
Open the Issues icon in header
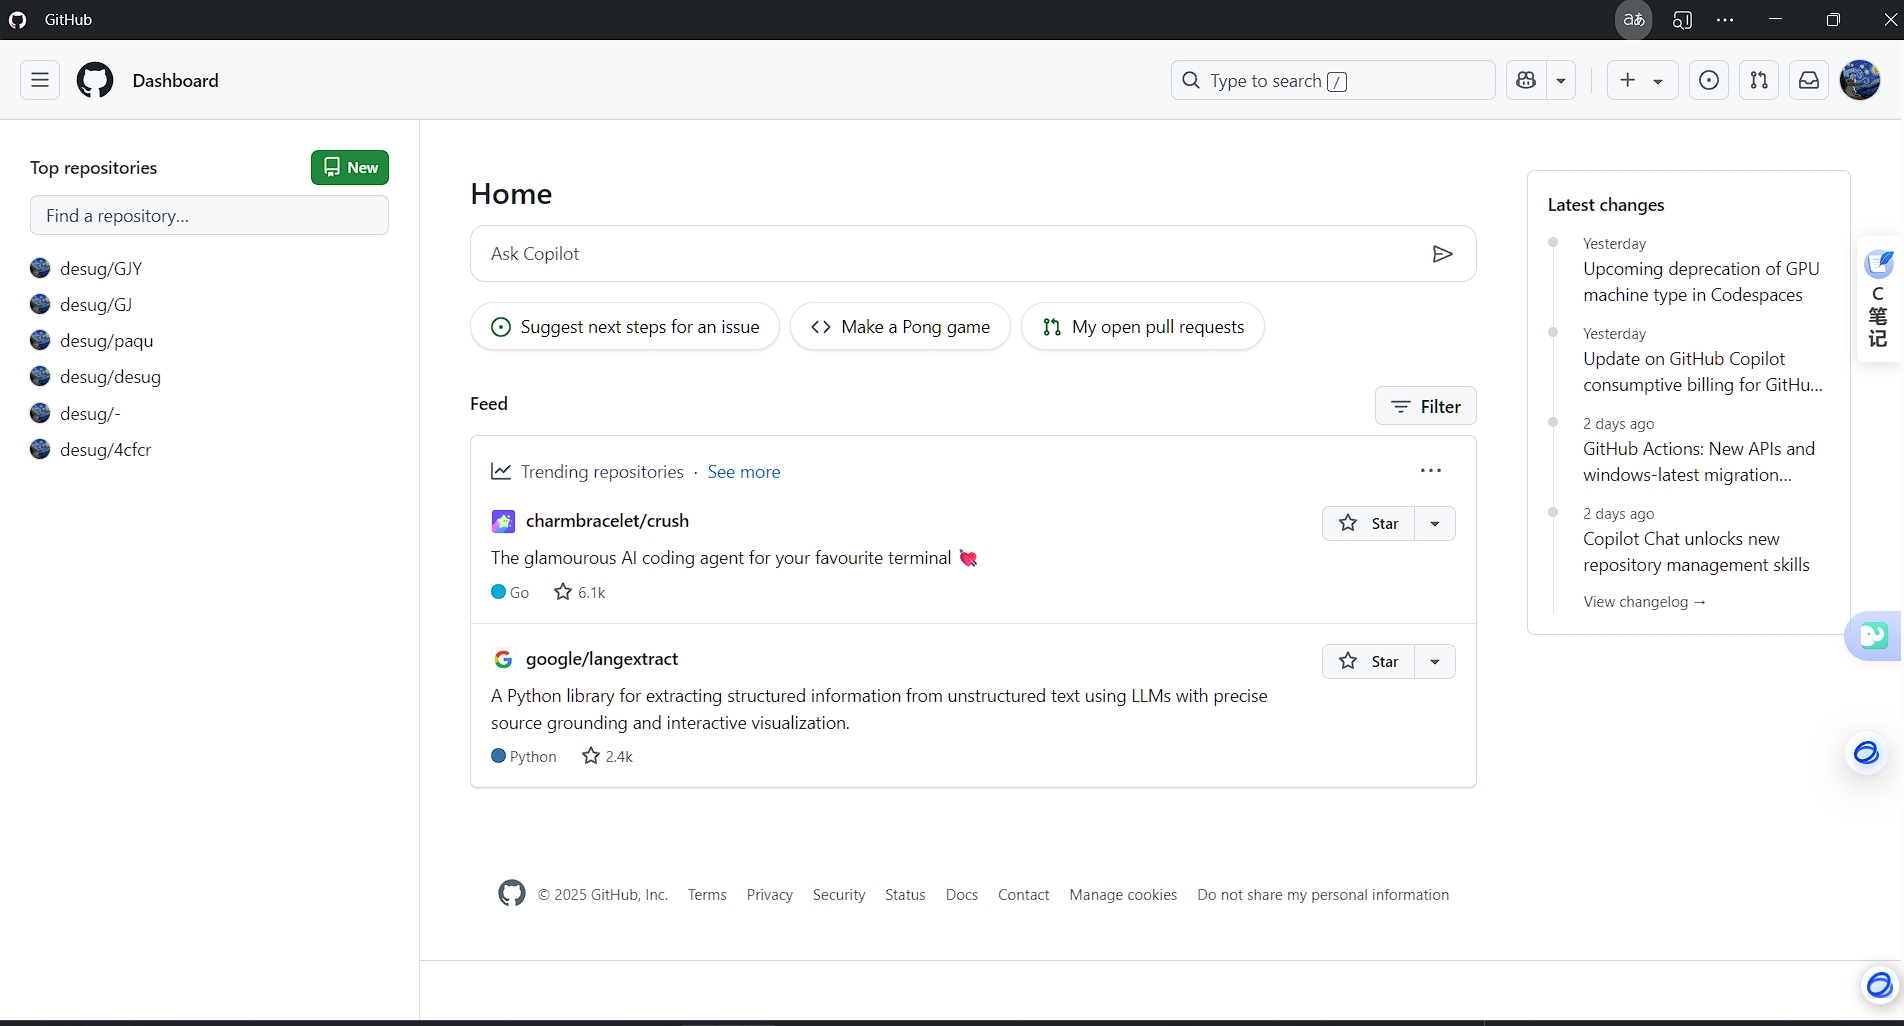click(x=1709, y=80)
